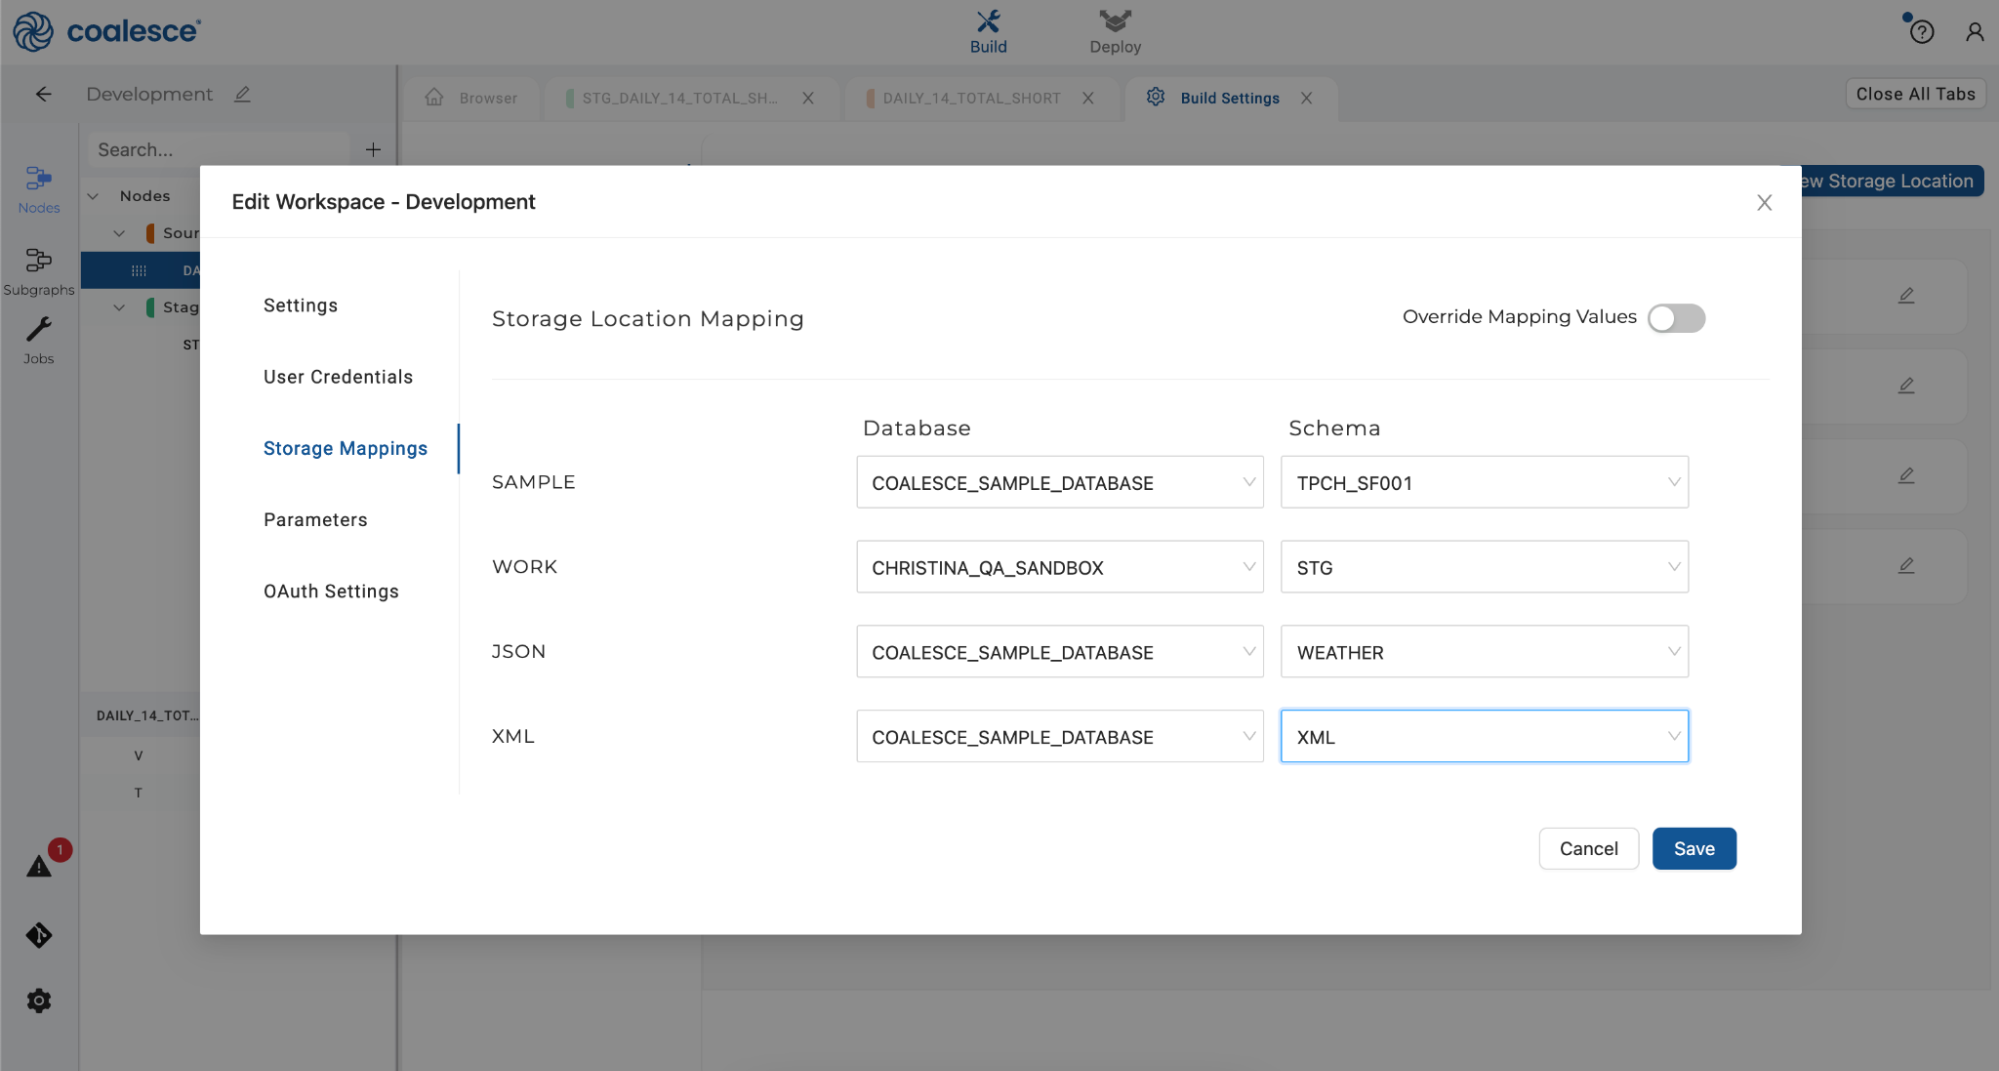Open the WORK schema dropdown showing STG
Screen dimensions: 1999x1071
(x=1484, y=568)
